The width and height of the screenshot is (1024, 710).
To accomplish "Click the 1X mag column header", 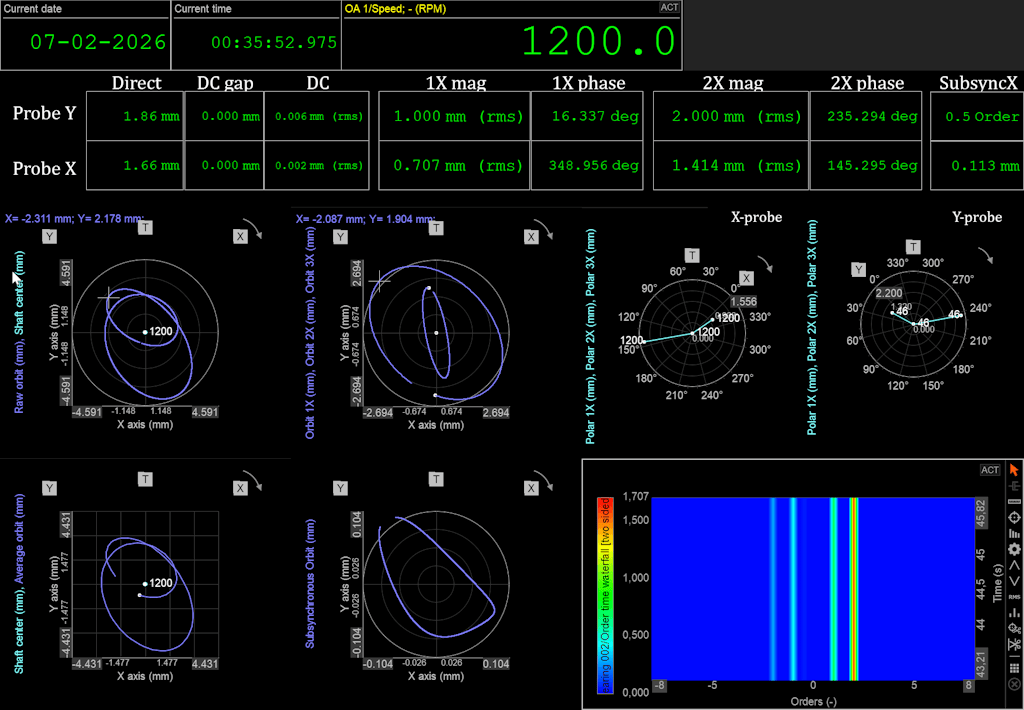I will pyautogui.click(x=455, y=84).
